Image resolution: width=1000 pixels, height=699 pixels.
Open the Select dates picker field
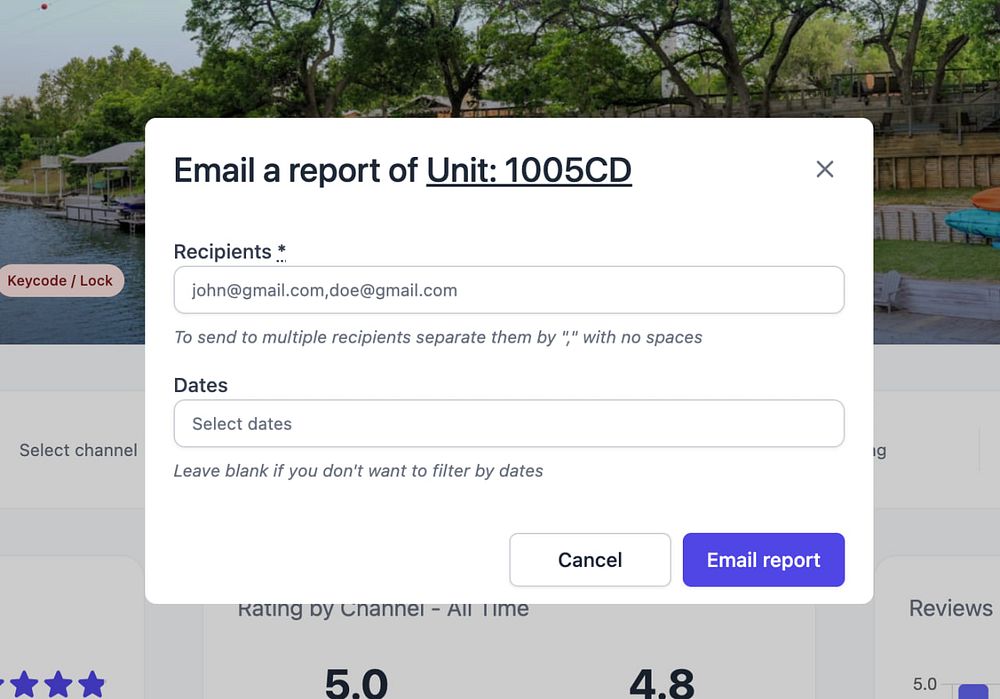pos(509,424)
